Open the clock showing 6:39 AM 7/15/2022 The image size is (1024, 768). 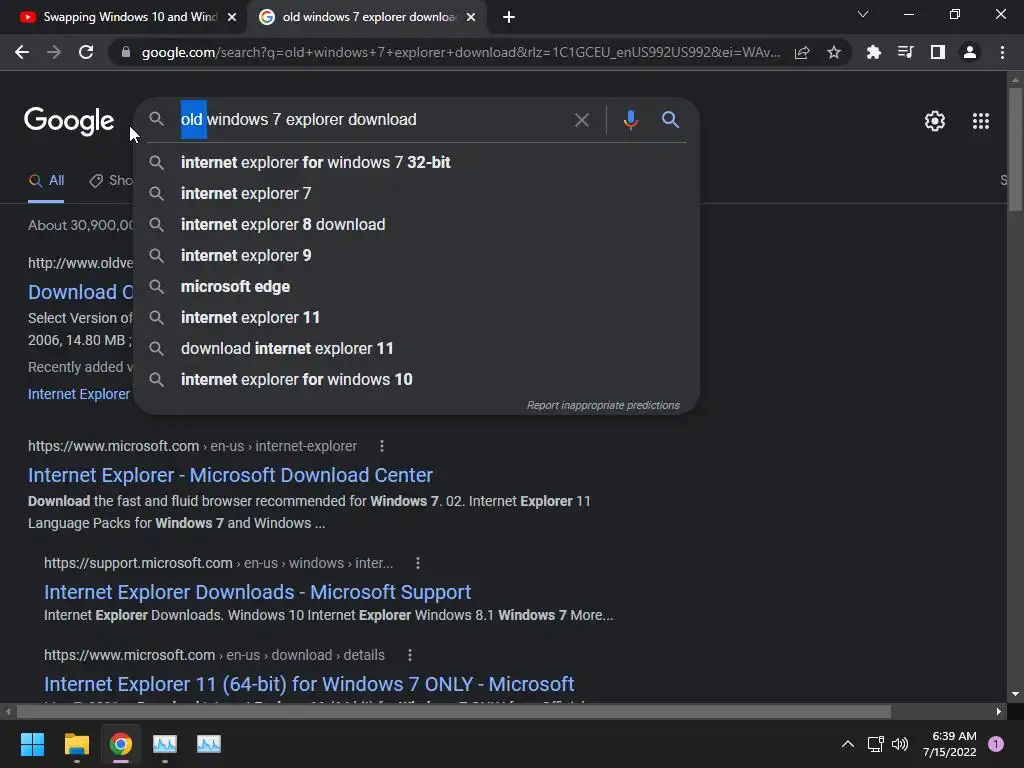(x=949, y=744)
